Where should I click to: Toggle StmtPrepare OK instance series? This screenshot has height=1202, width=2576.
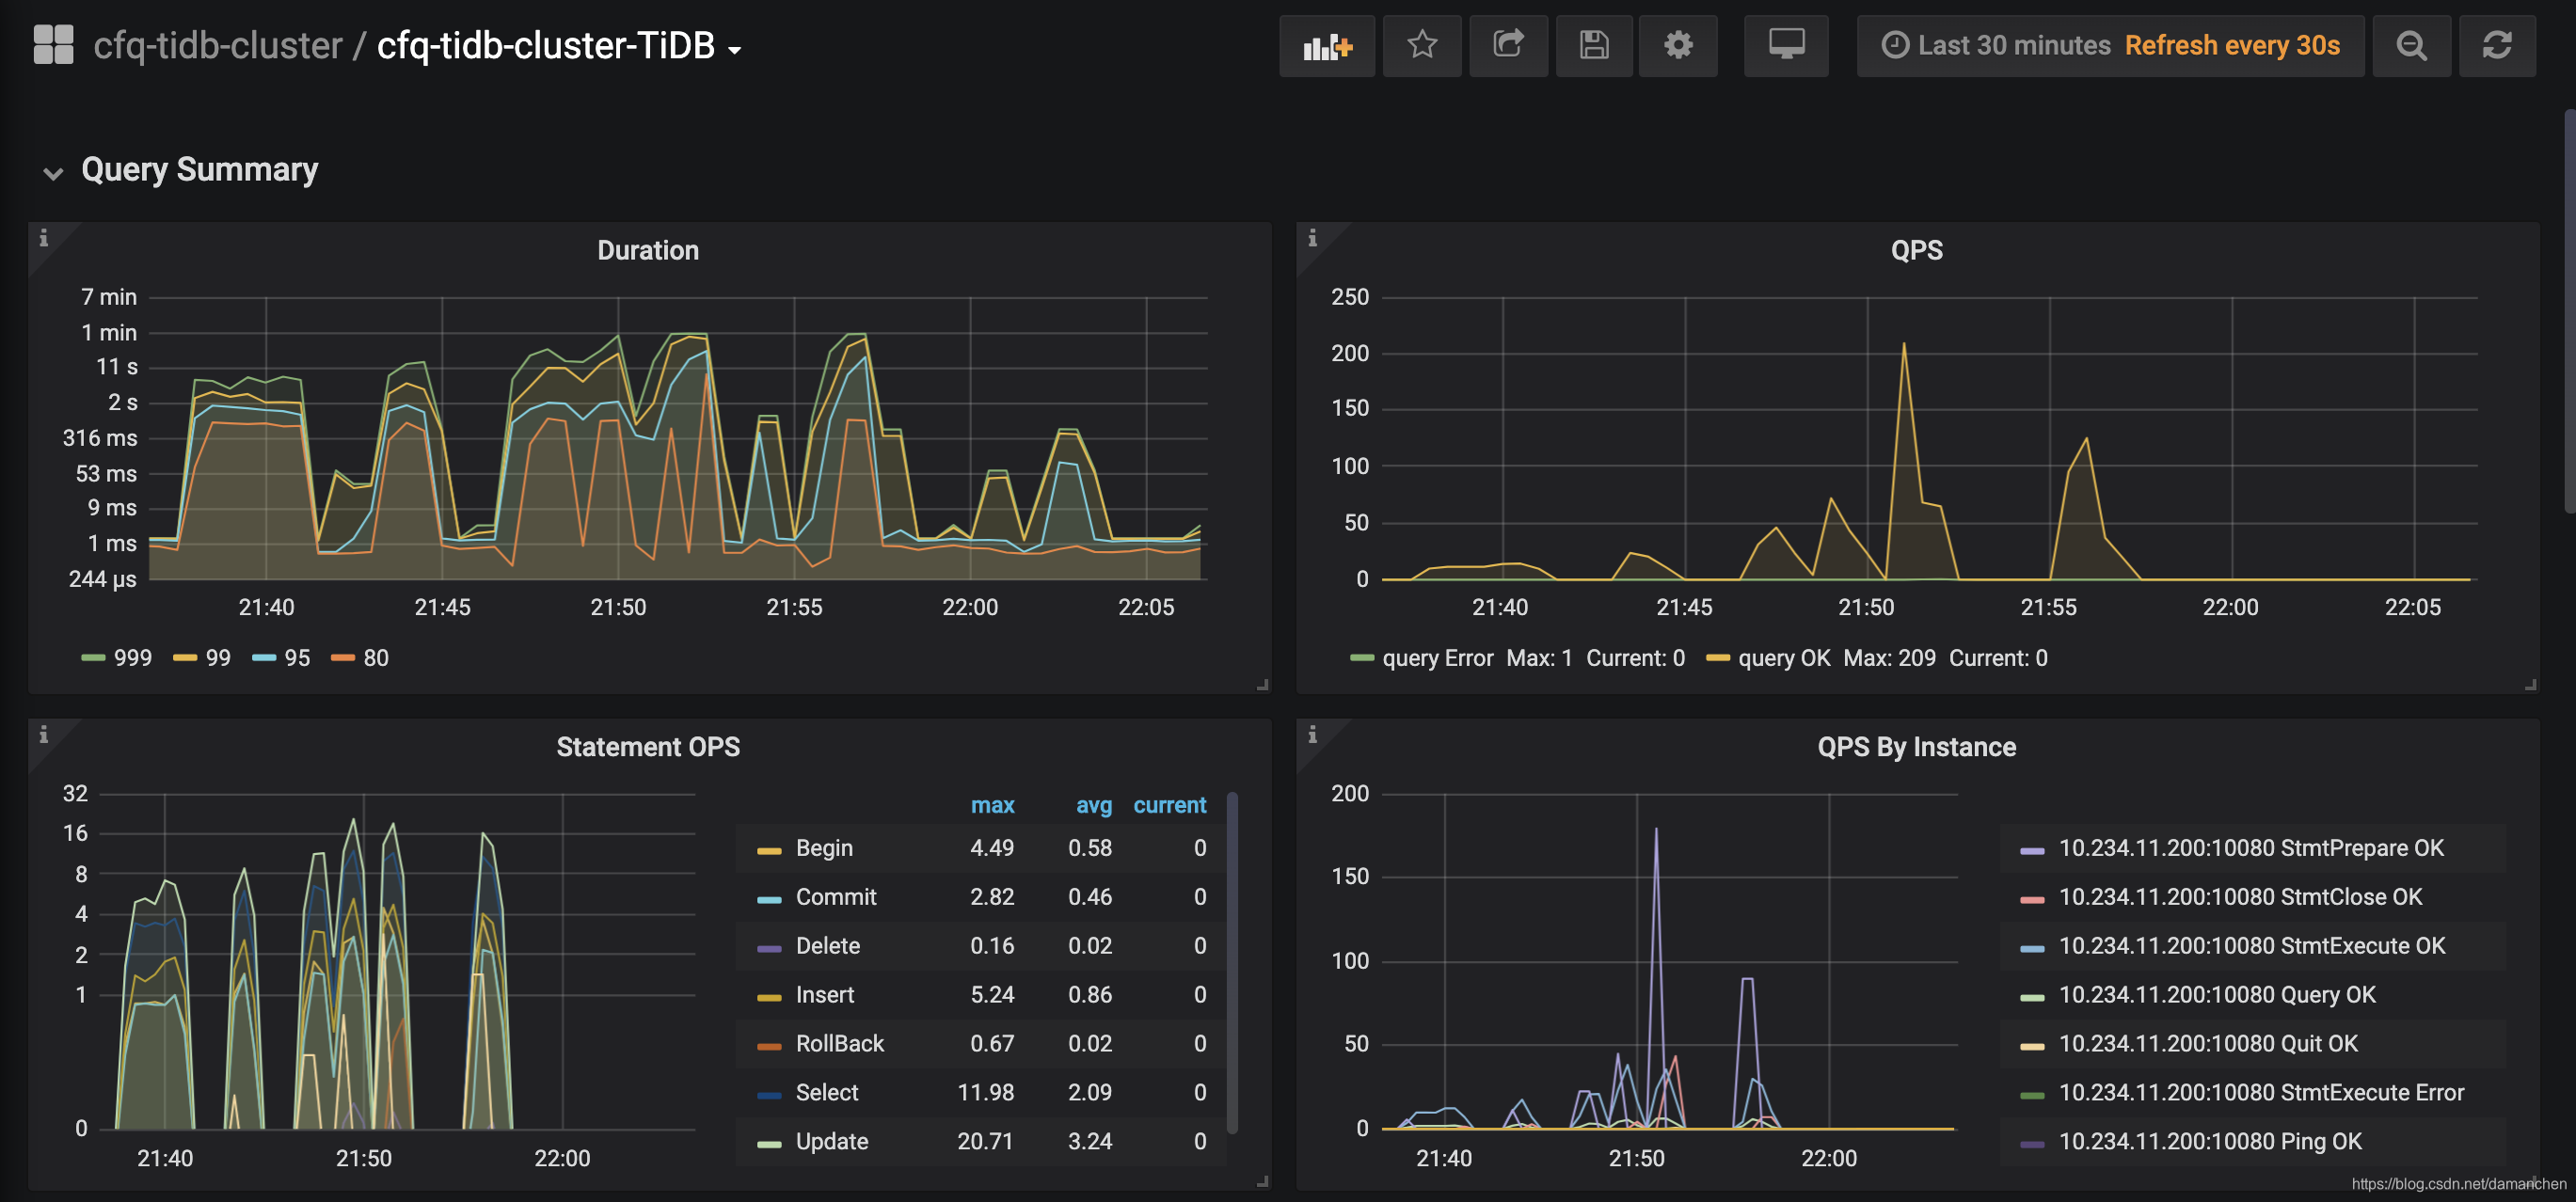pyautogui.click(x=2251, y=848)
